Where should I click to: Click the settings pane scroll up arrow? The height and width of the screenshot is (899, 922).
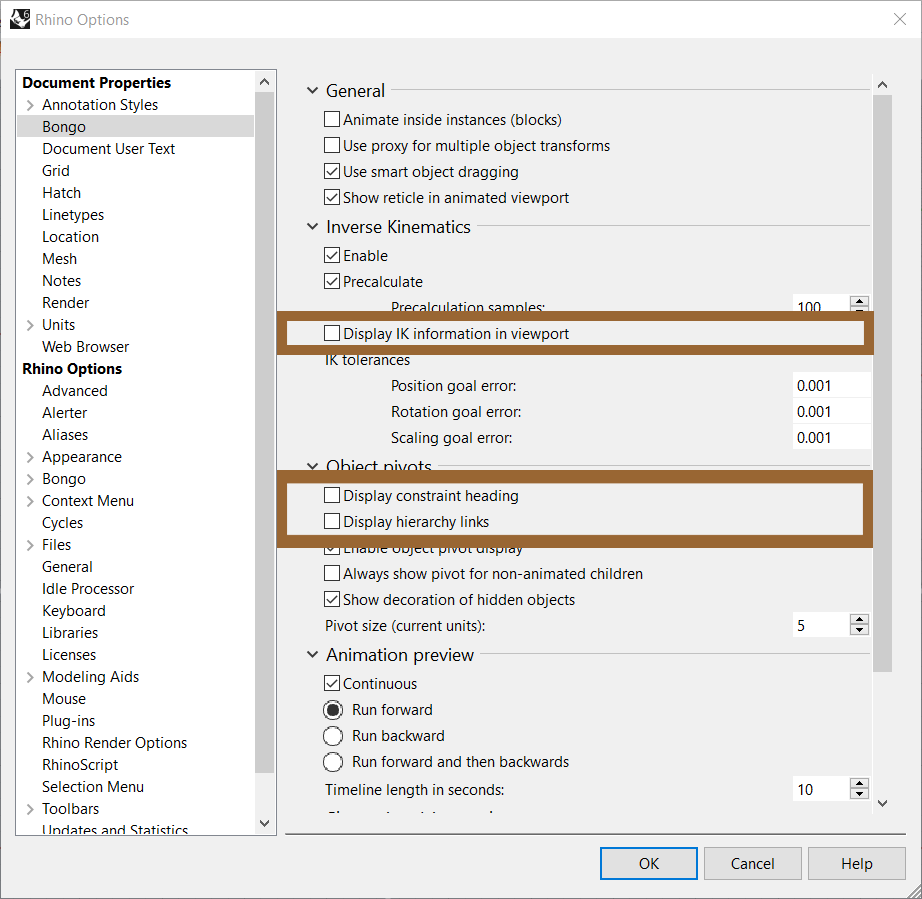click(x=882, y=85)
